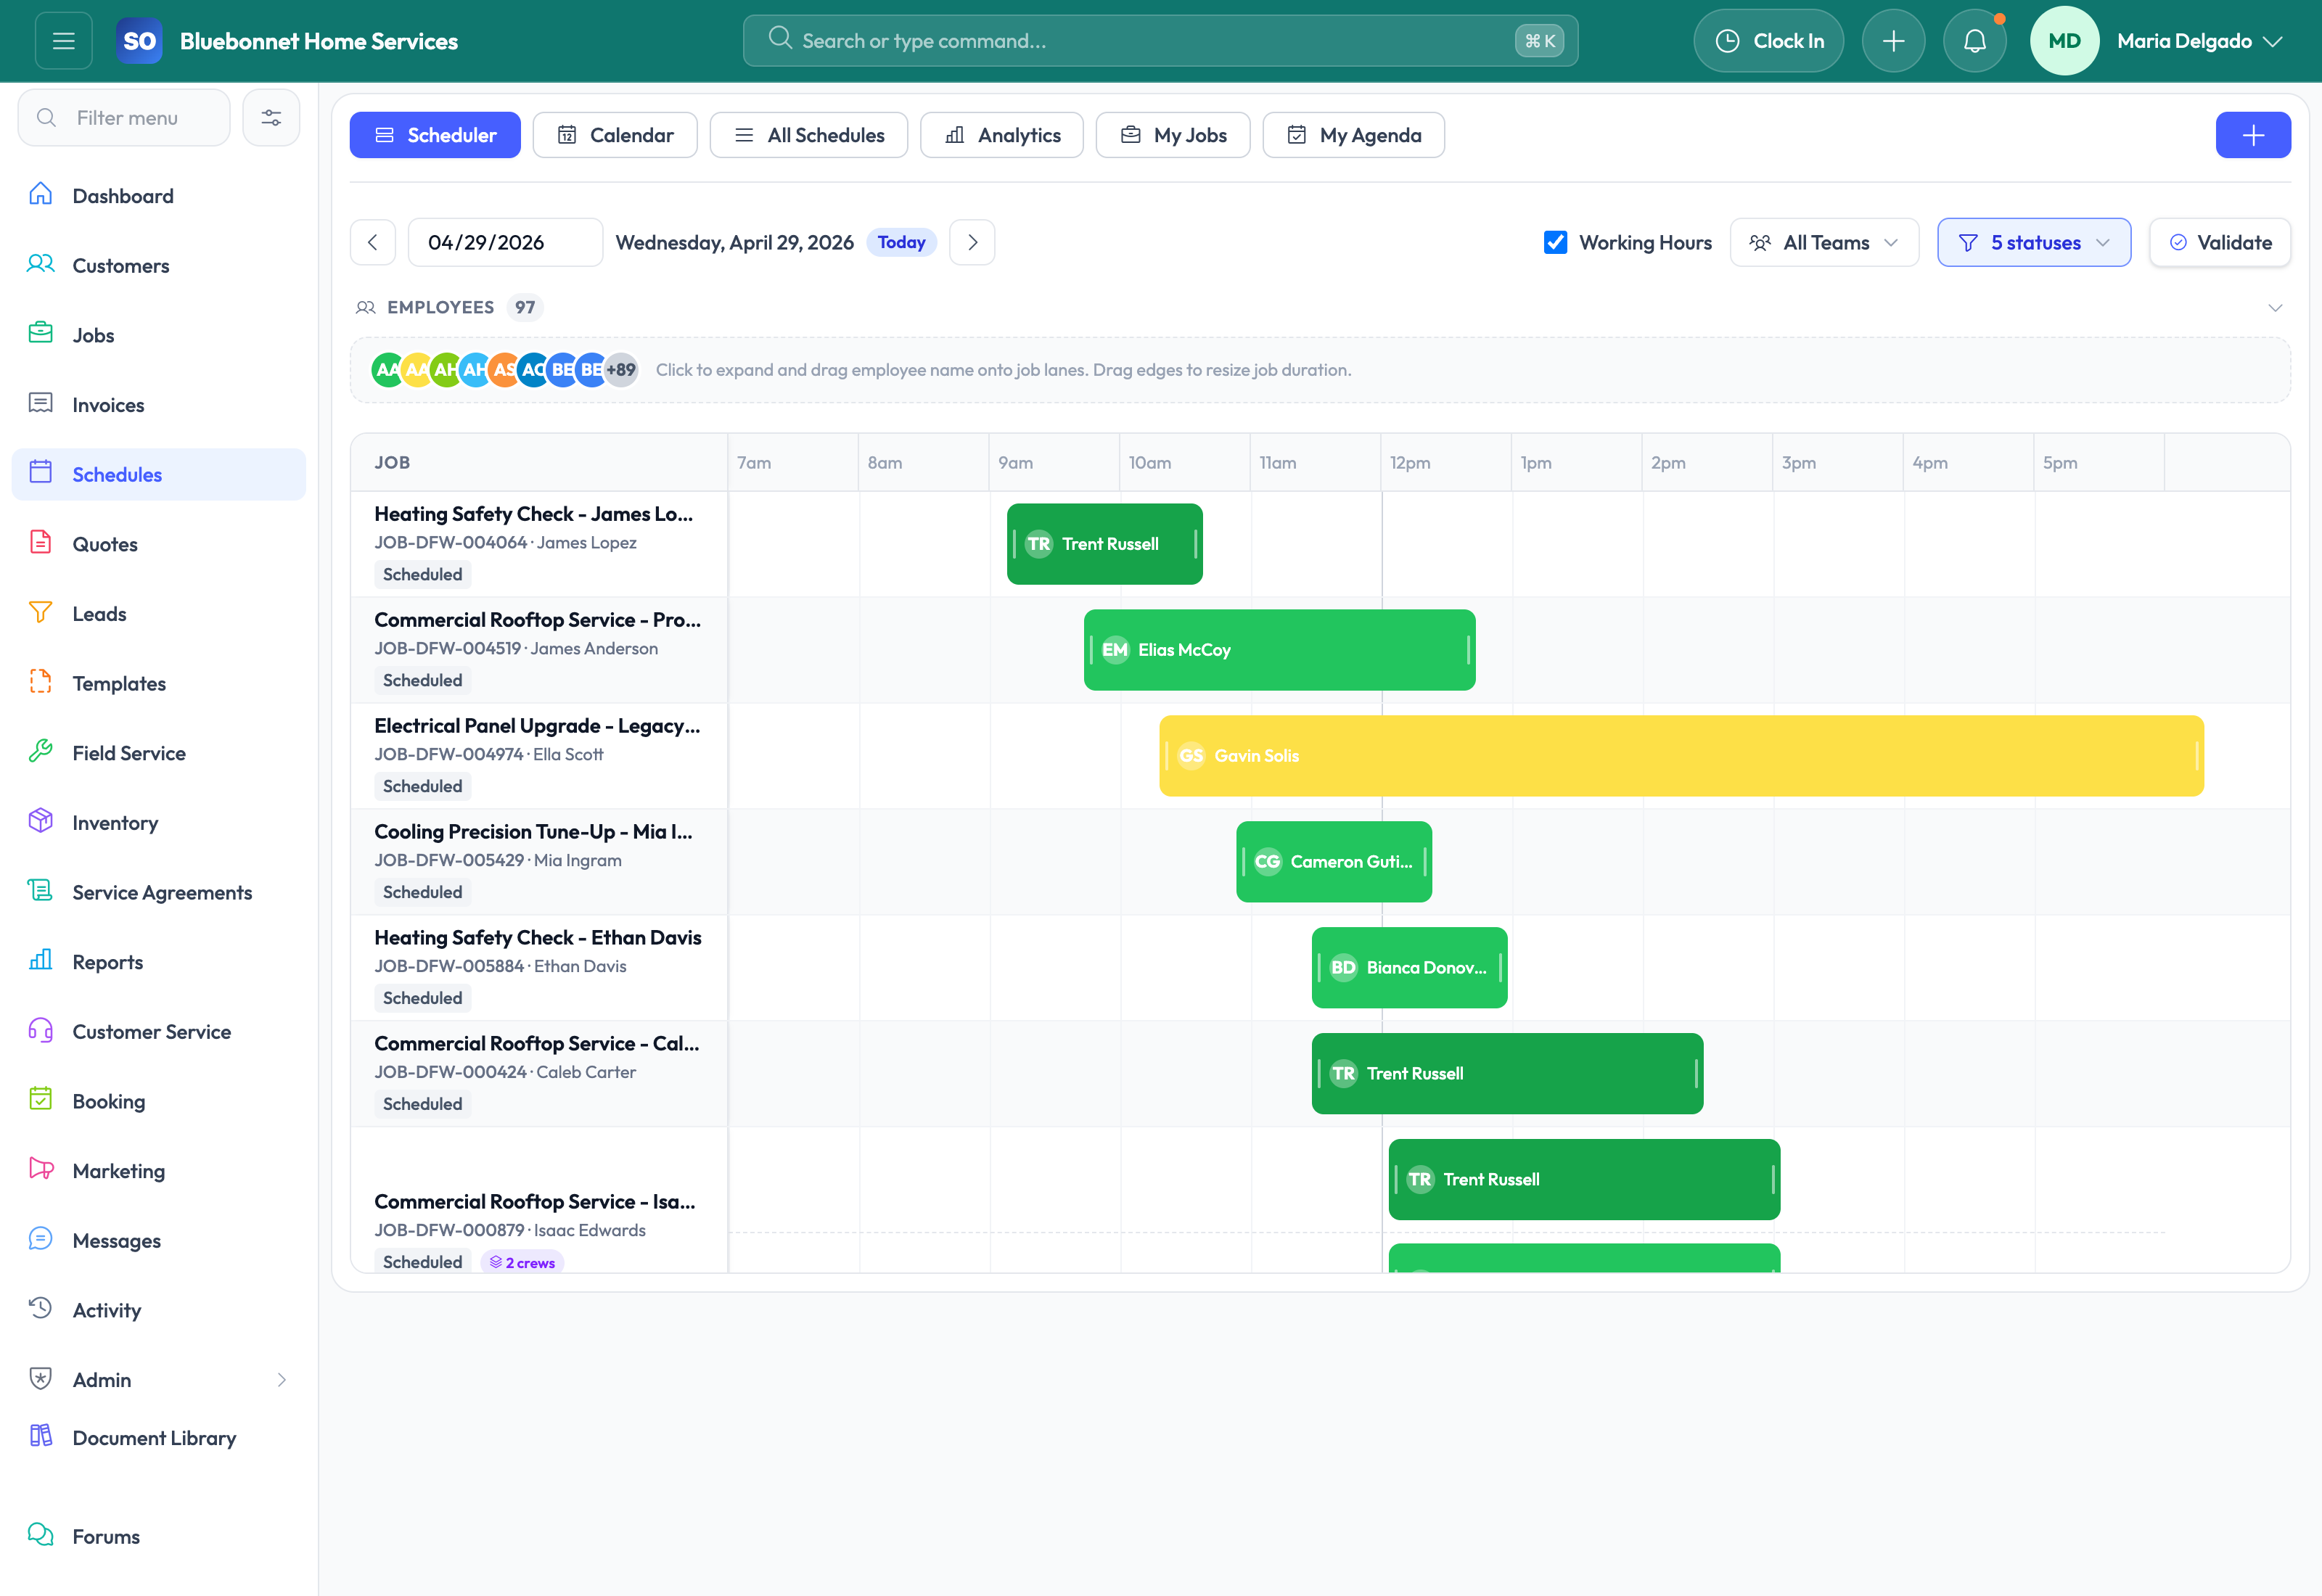Screen dimensions: 2322x1596
Task: Open the 5 statuses filter dropdown
Action: pyautogui.click(x=2033, y=243)
